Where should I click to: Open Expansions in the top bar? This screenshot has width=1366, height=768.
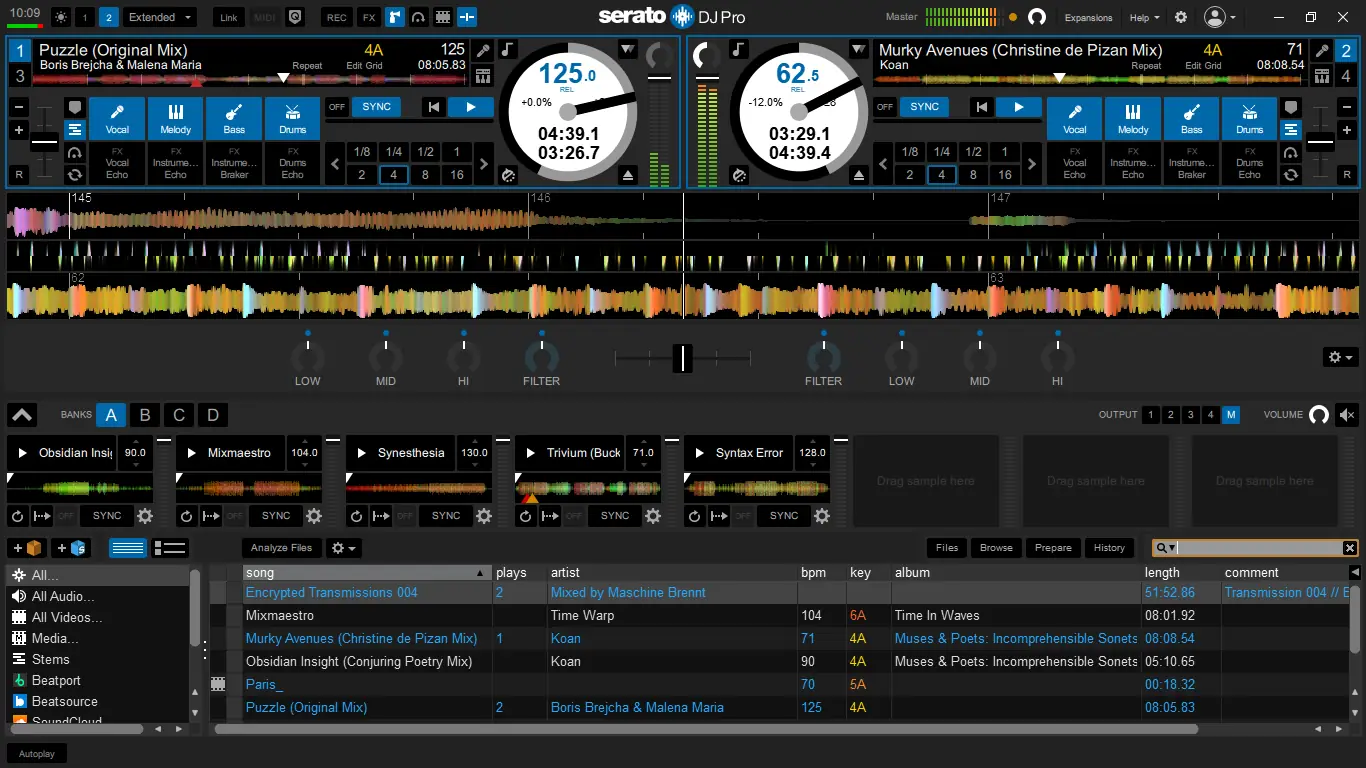point(1088,17)
